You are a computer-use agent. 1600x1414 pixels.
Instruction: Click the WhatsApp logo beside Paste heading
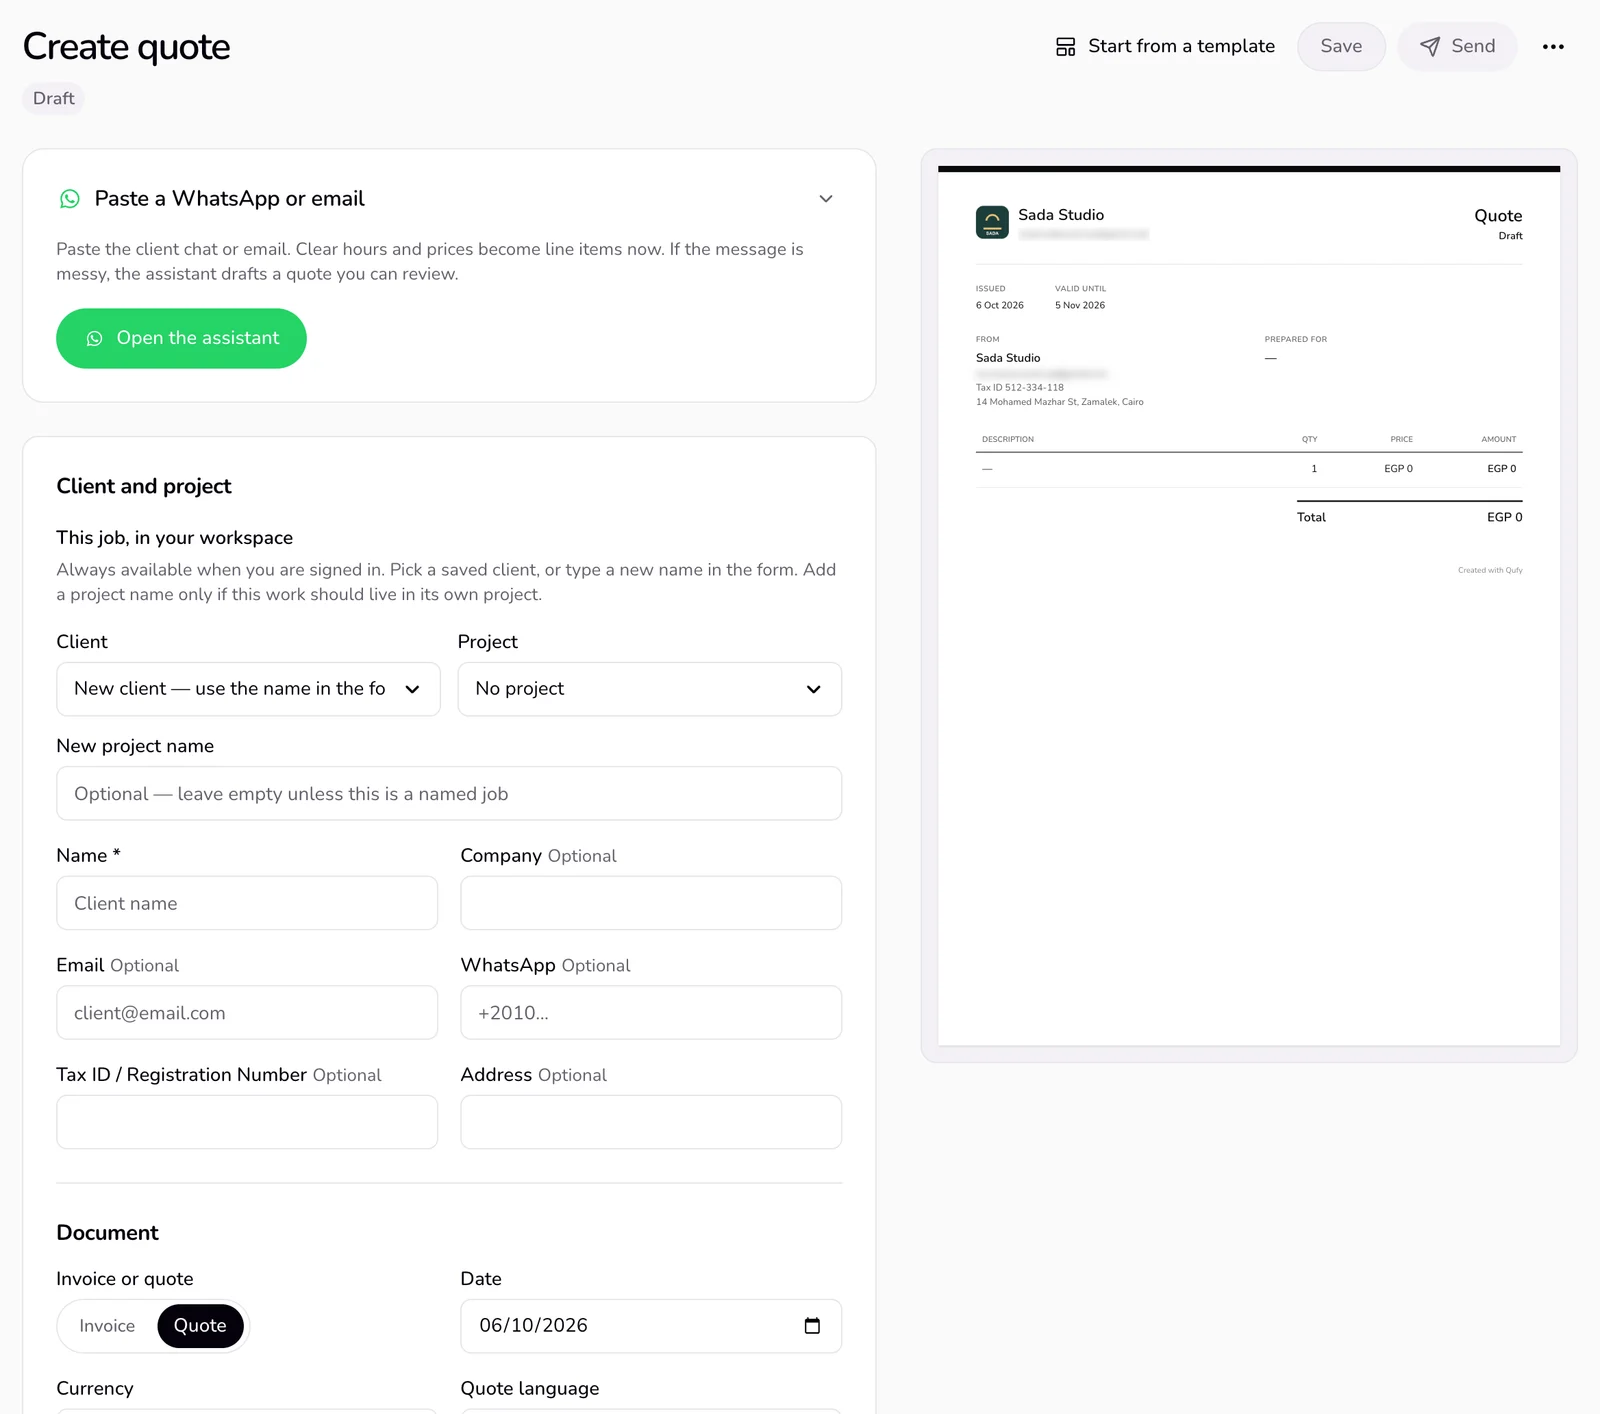pos(70,199)
